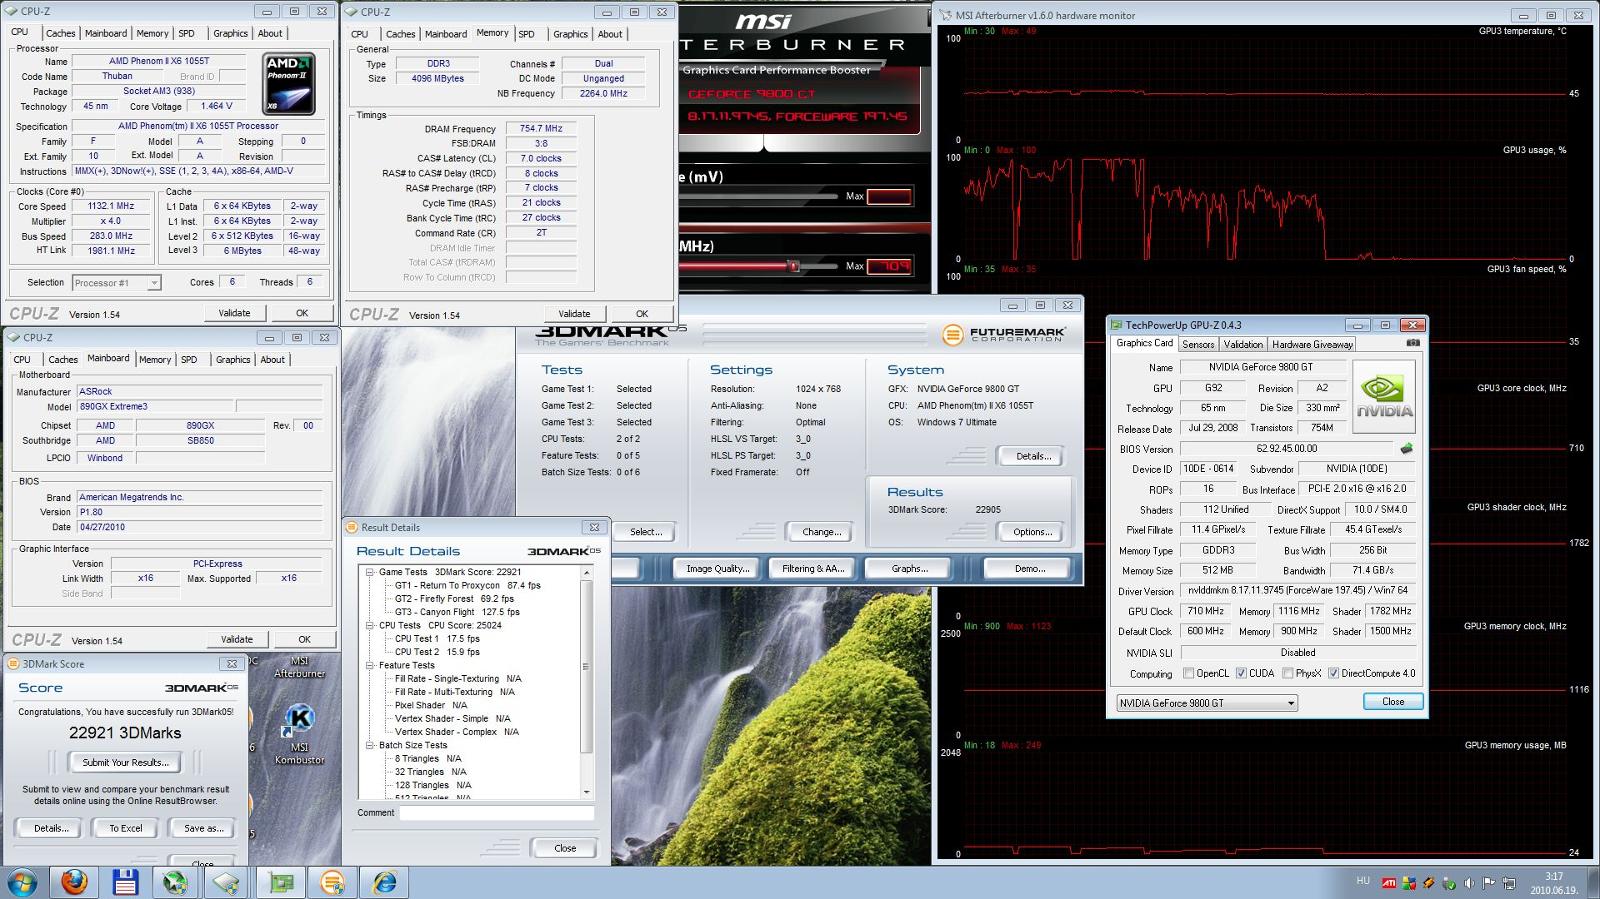The image size is (1600, 899).
Task: Click the AMD Phenom II logo in CPU-Z
Action: coord(289,85)
